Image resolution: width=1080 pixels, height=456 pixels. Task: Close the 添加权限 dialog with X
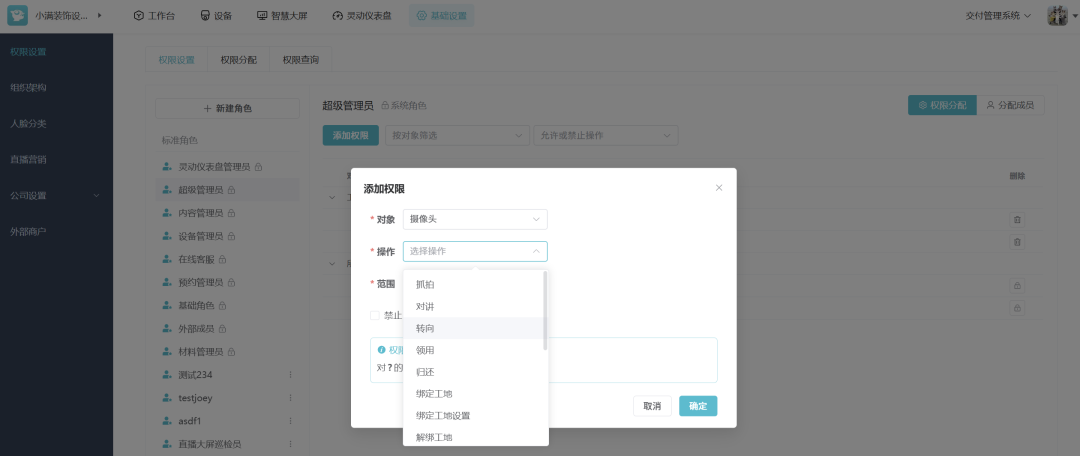[x=718, y=187]
